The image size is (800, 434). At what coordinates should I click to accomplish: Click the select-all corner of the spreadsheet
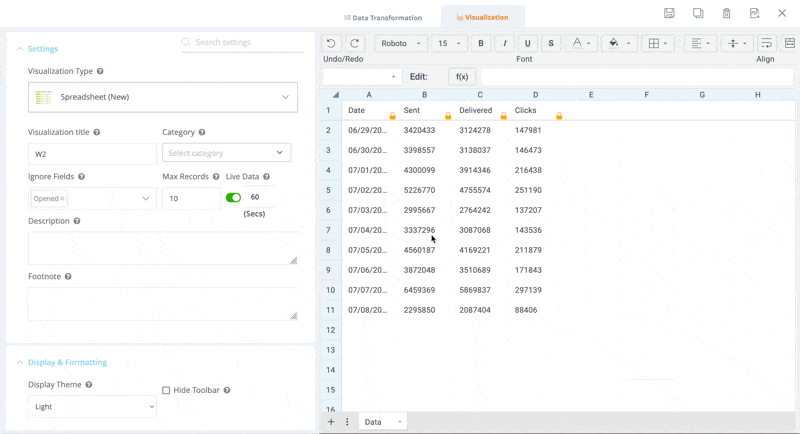335,95
